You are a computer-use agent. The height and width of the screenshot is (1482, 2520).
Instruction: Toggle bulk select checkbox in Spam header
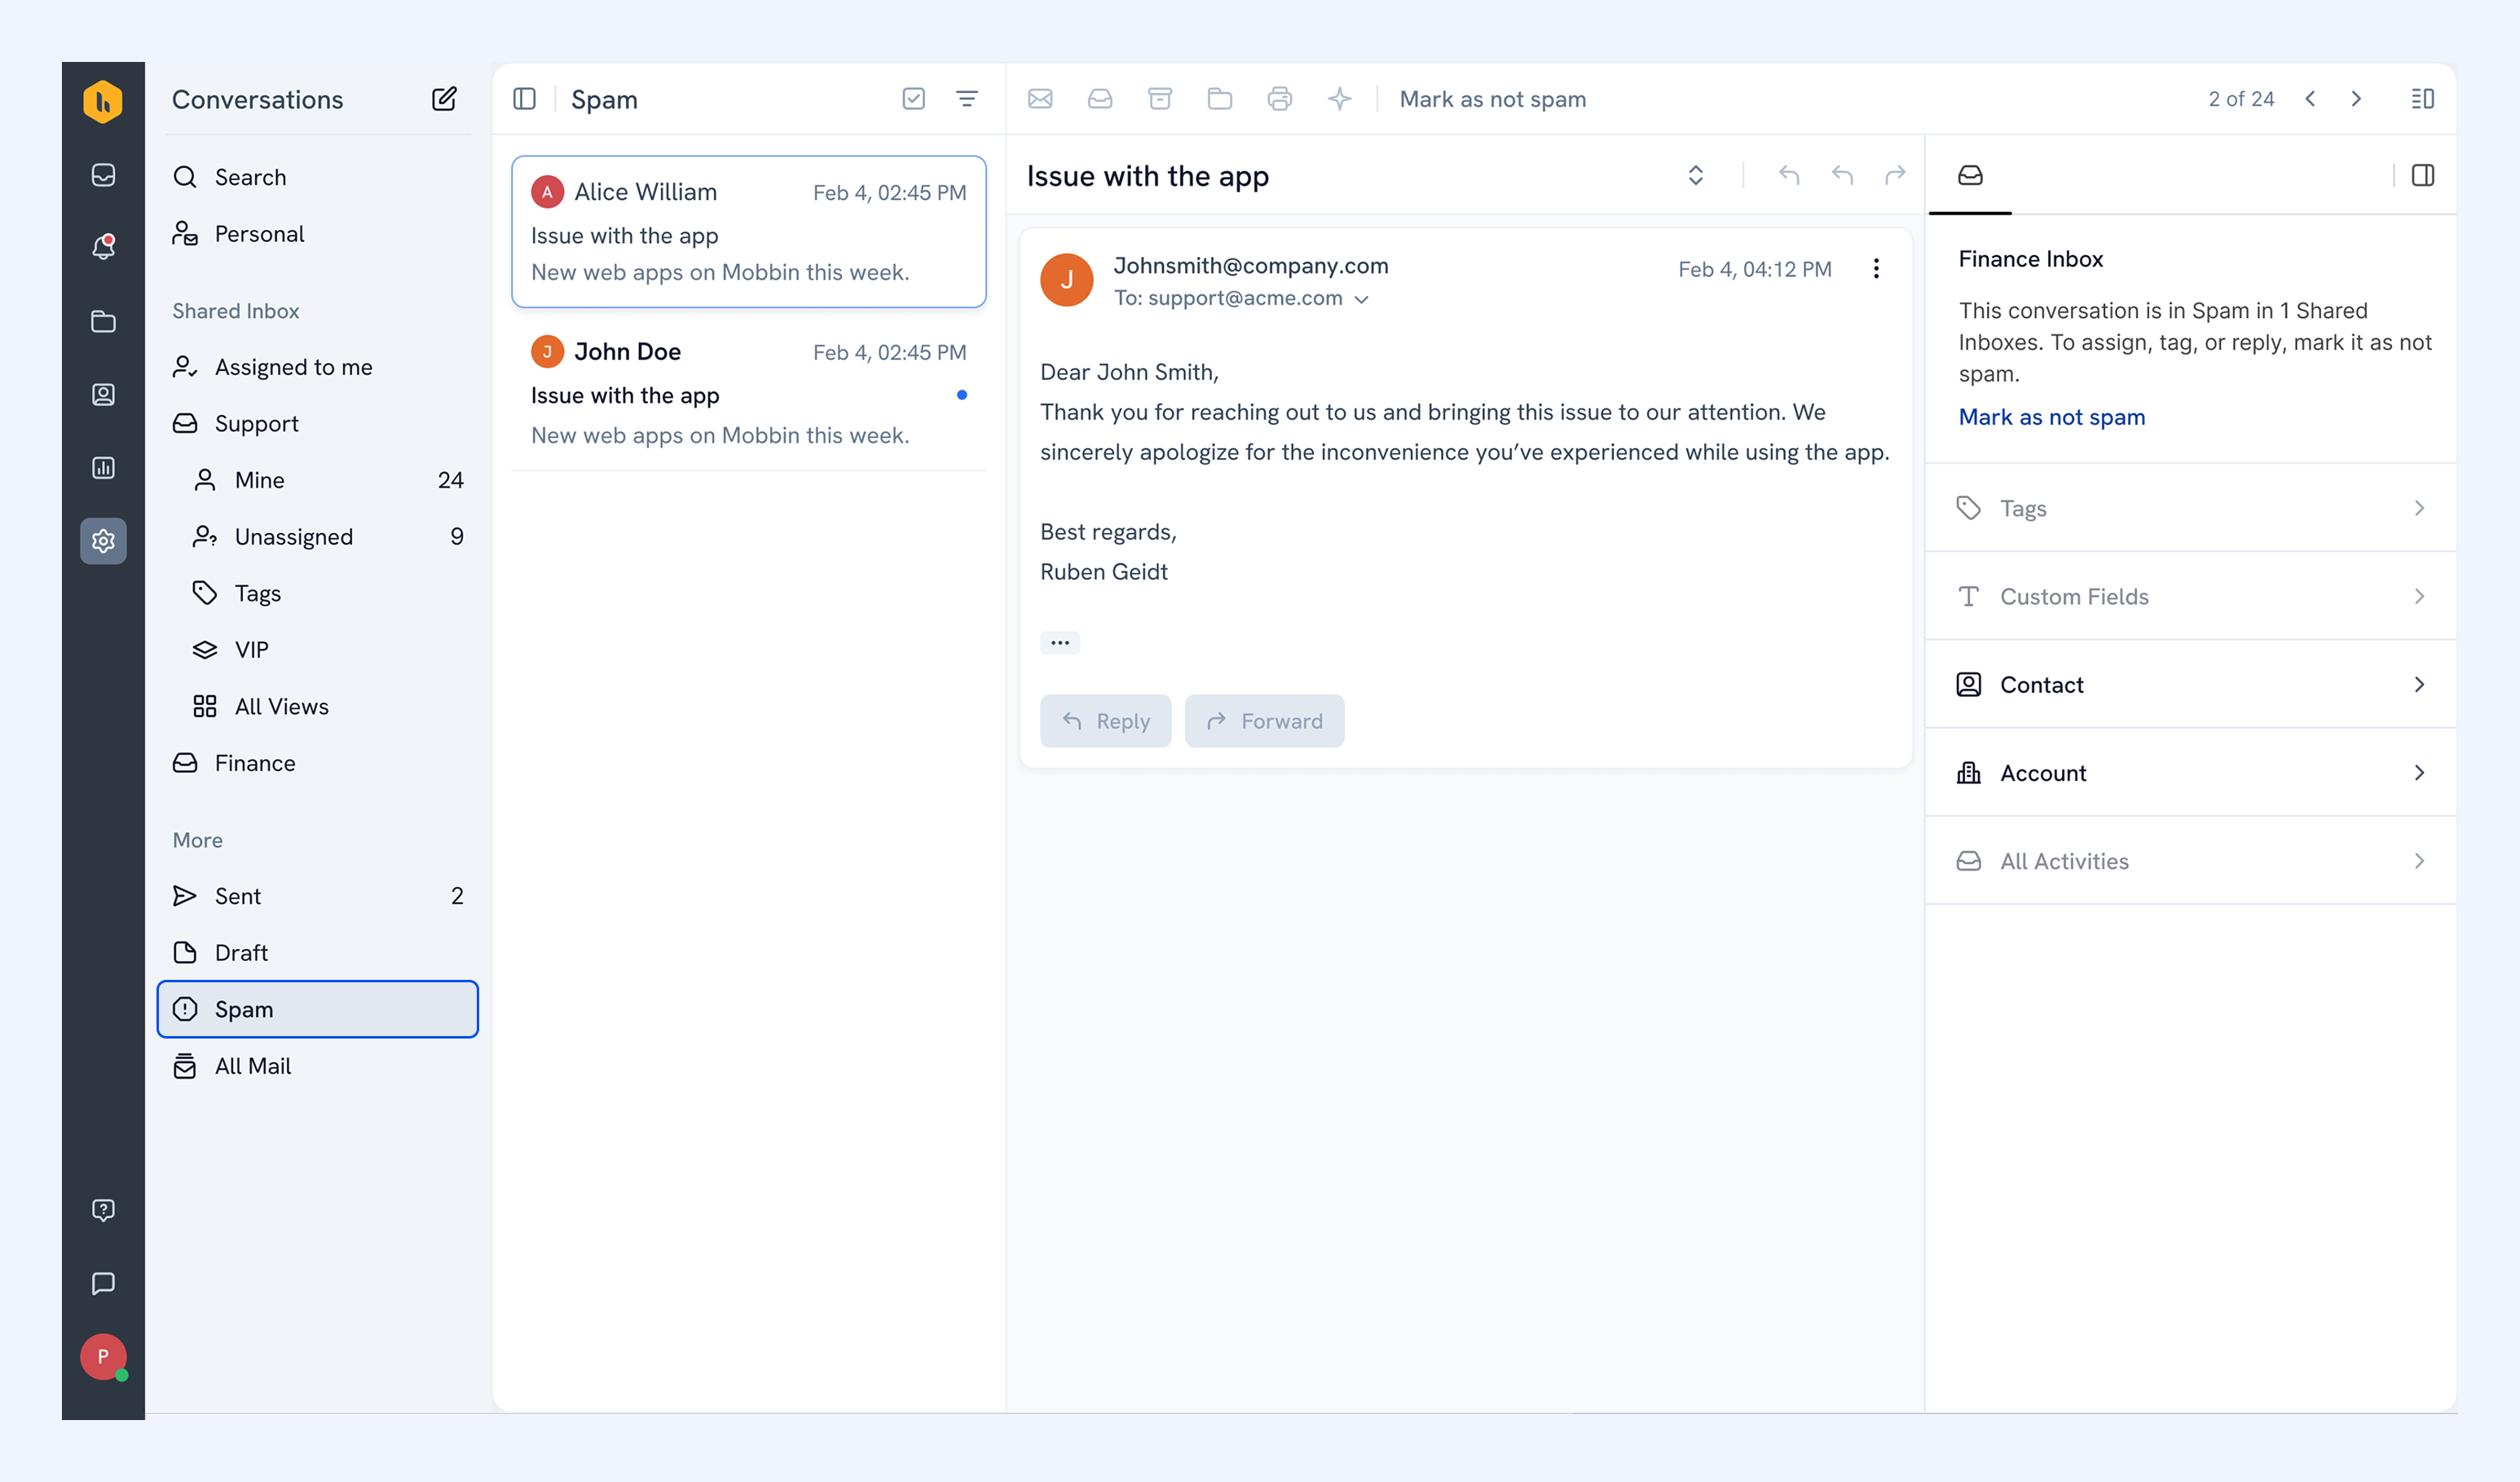pos(914,99)
